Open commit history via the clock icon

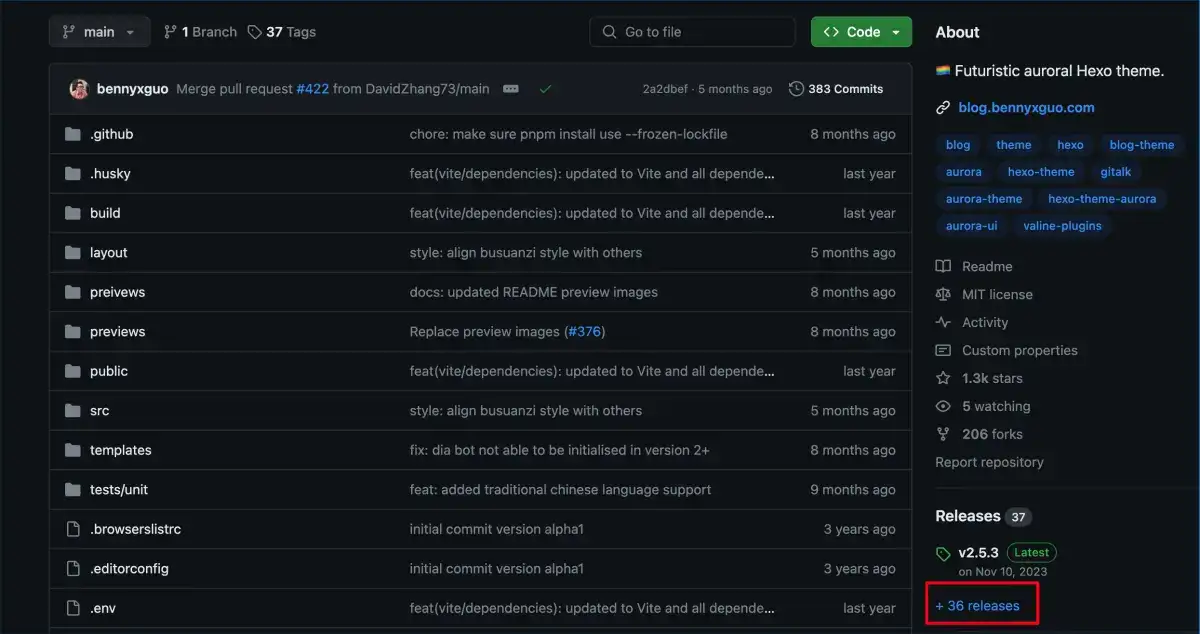coord(797,89)
